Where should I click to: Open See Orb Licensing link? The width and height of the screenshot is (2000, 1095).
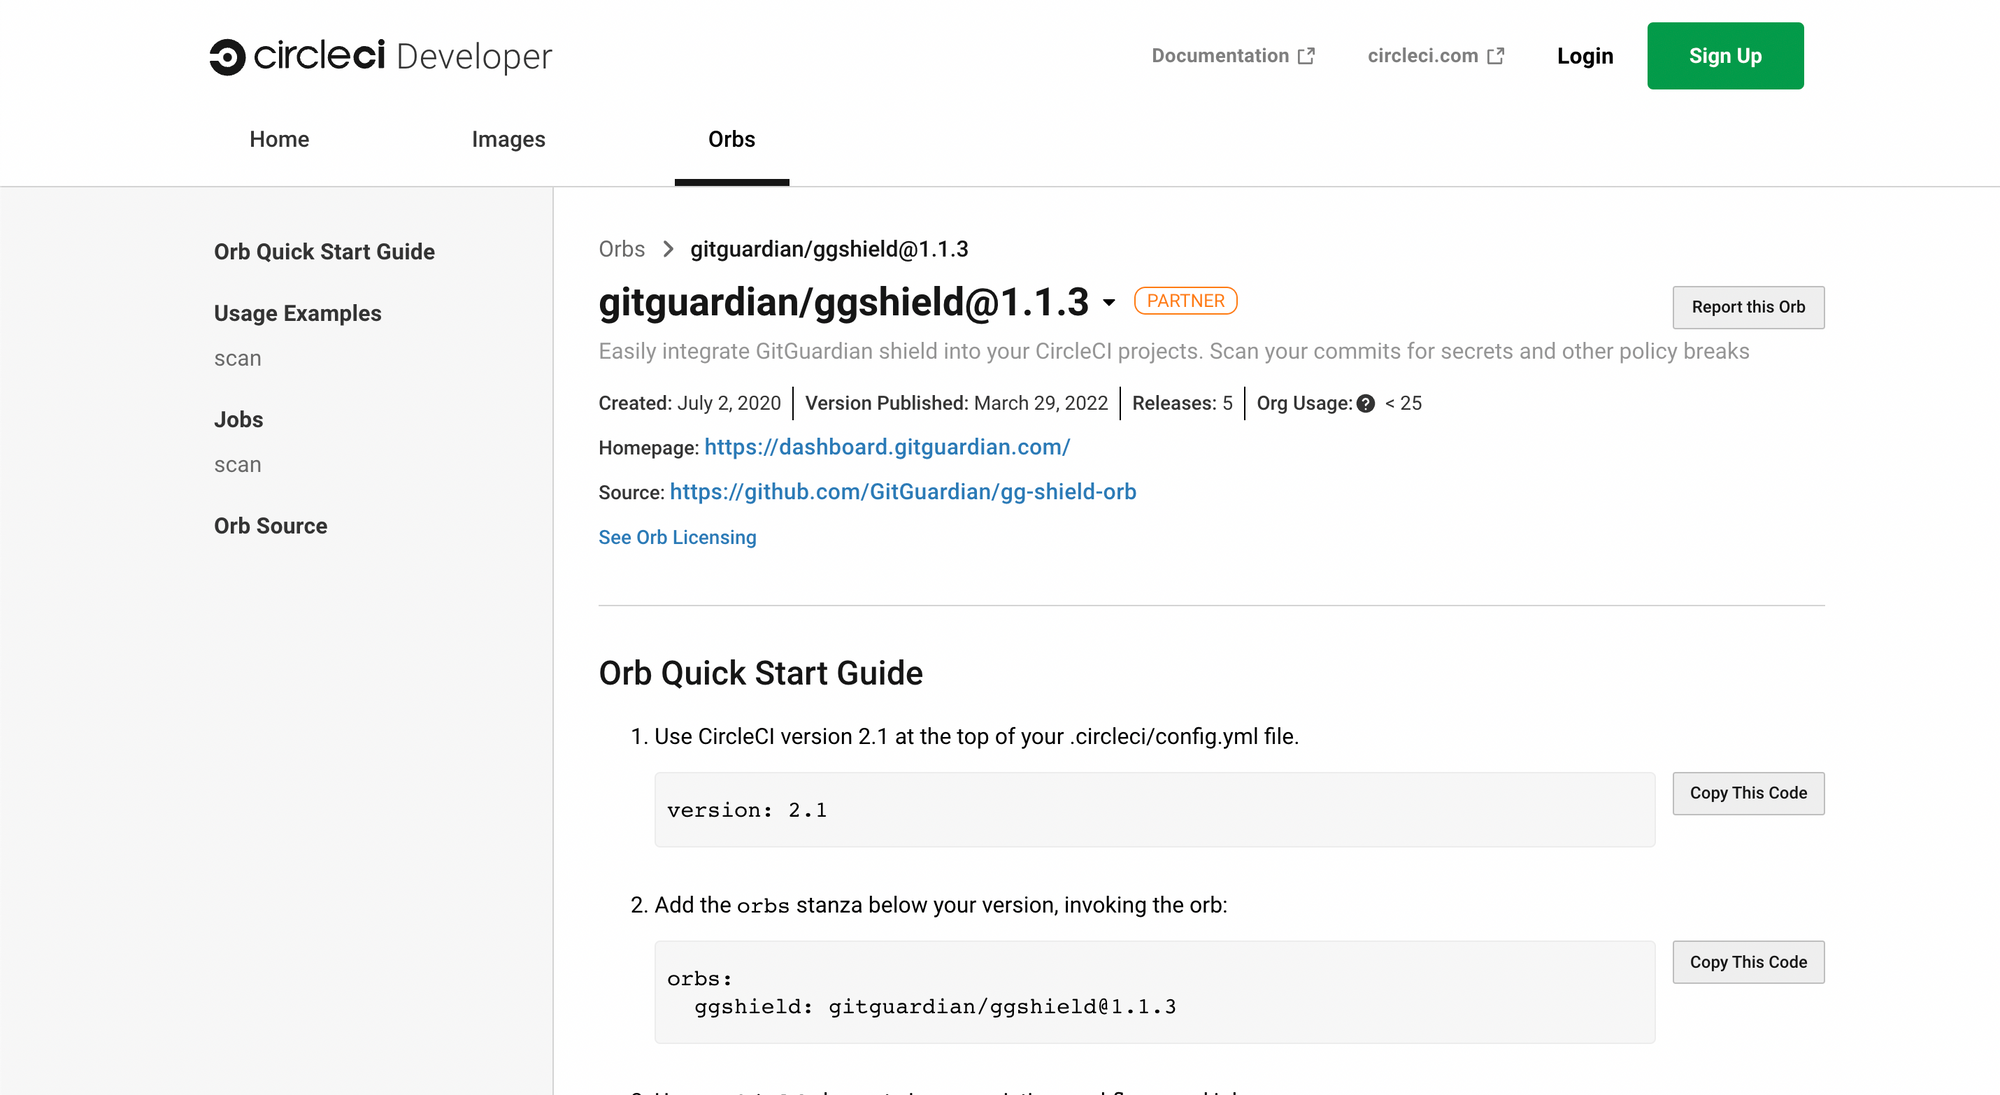click(x=677, y=537)
